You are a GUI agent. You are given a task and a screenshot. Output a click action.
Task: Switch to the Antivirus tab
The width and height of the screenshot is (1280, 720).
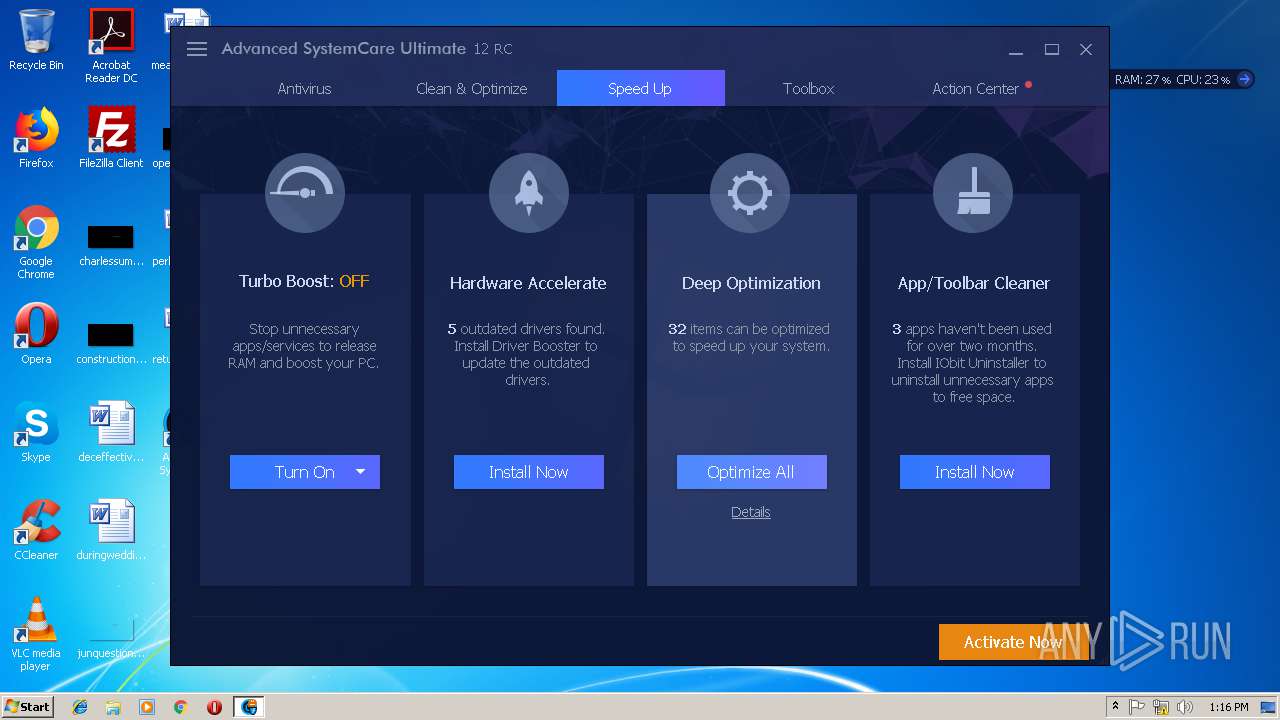[x=304, y=88]
